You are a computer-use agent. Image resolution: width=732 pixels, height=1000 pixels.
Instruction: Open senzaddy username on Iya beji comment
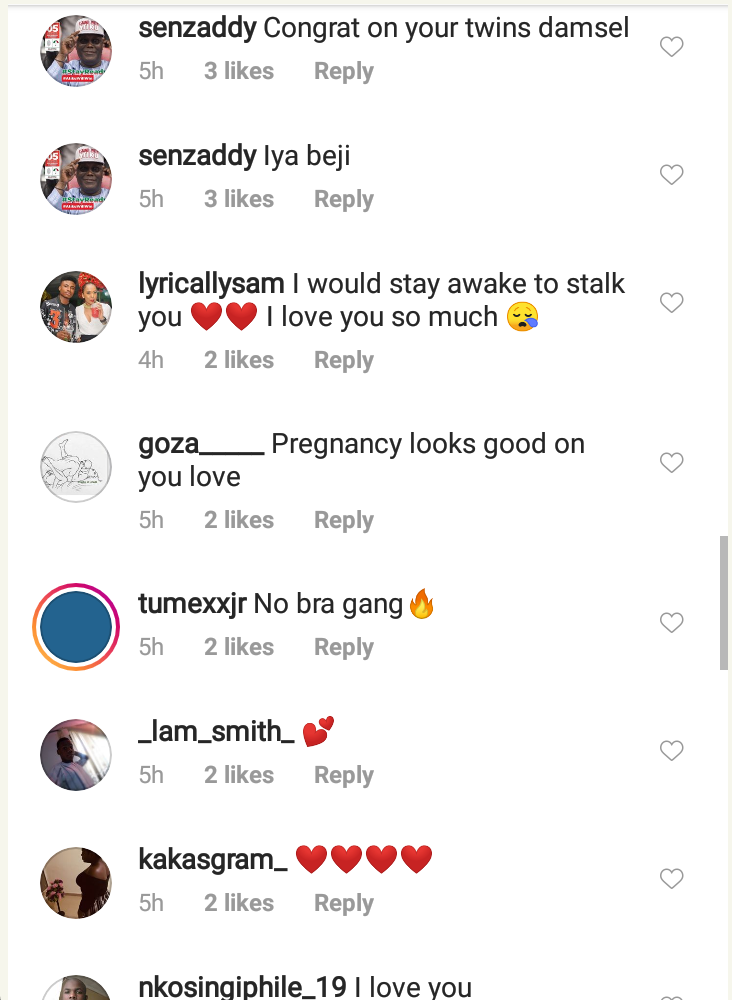point(197,156)
